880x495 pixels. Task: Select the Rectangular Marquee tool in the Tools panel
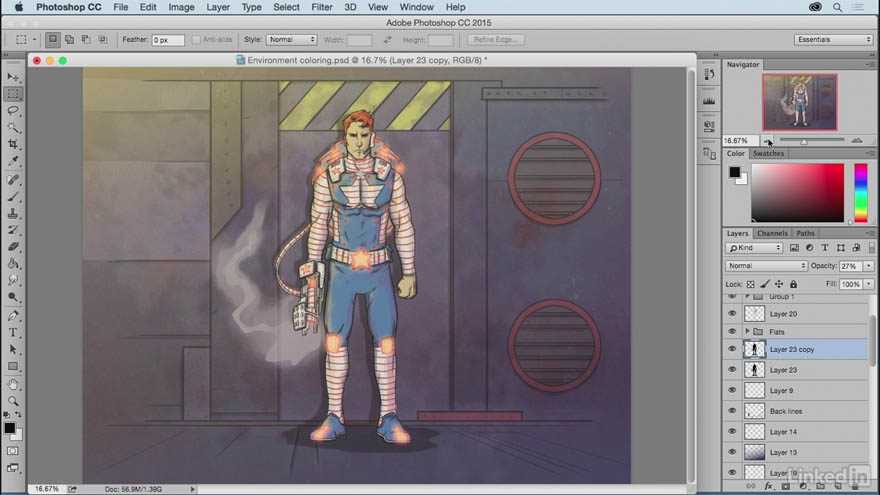13,94
